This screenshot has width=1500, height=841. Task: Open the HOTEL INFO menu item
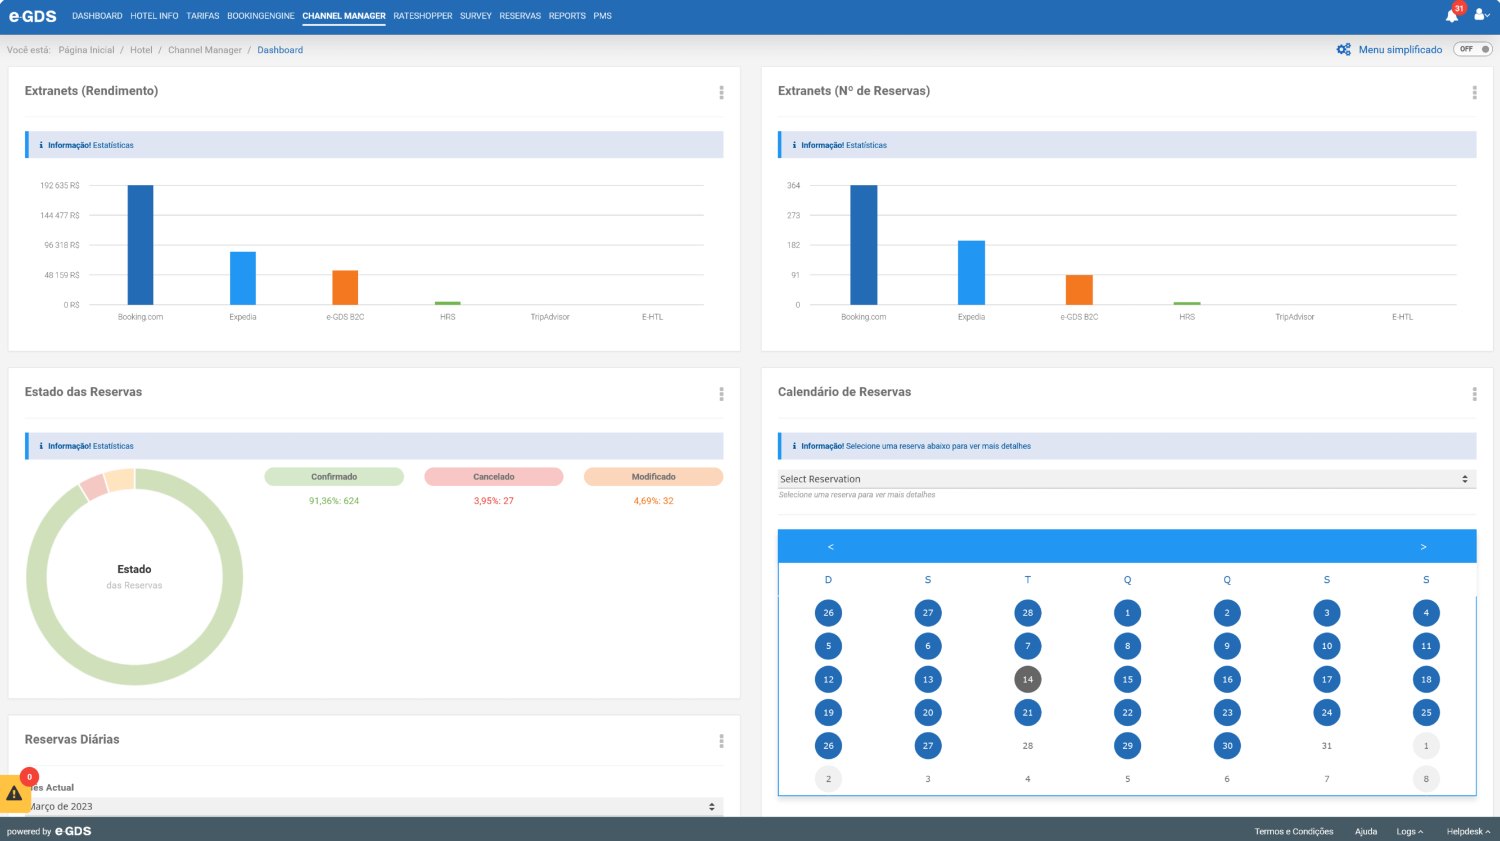(154, 16)
